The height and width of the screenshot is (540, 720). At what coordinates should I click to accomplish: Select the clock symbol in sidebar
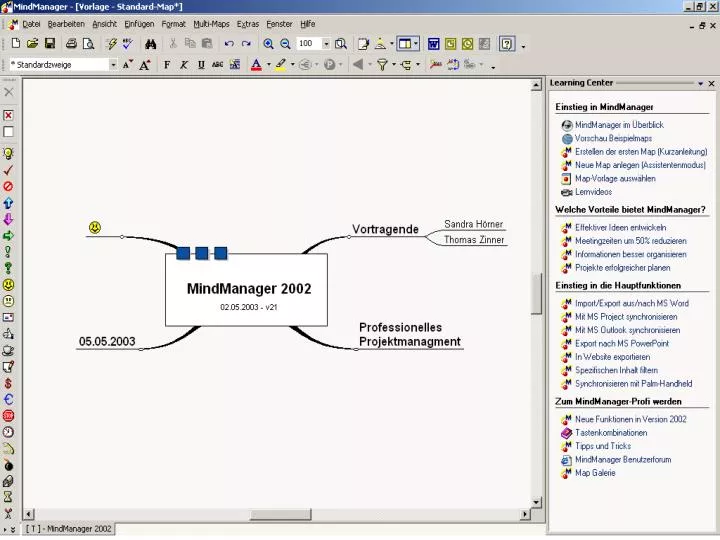[8, 432]
